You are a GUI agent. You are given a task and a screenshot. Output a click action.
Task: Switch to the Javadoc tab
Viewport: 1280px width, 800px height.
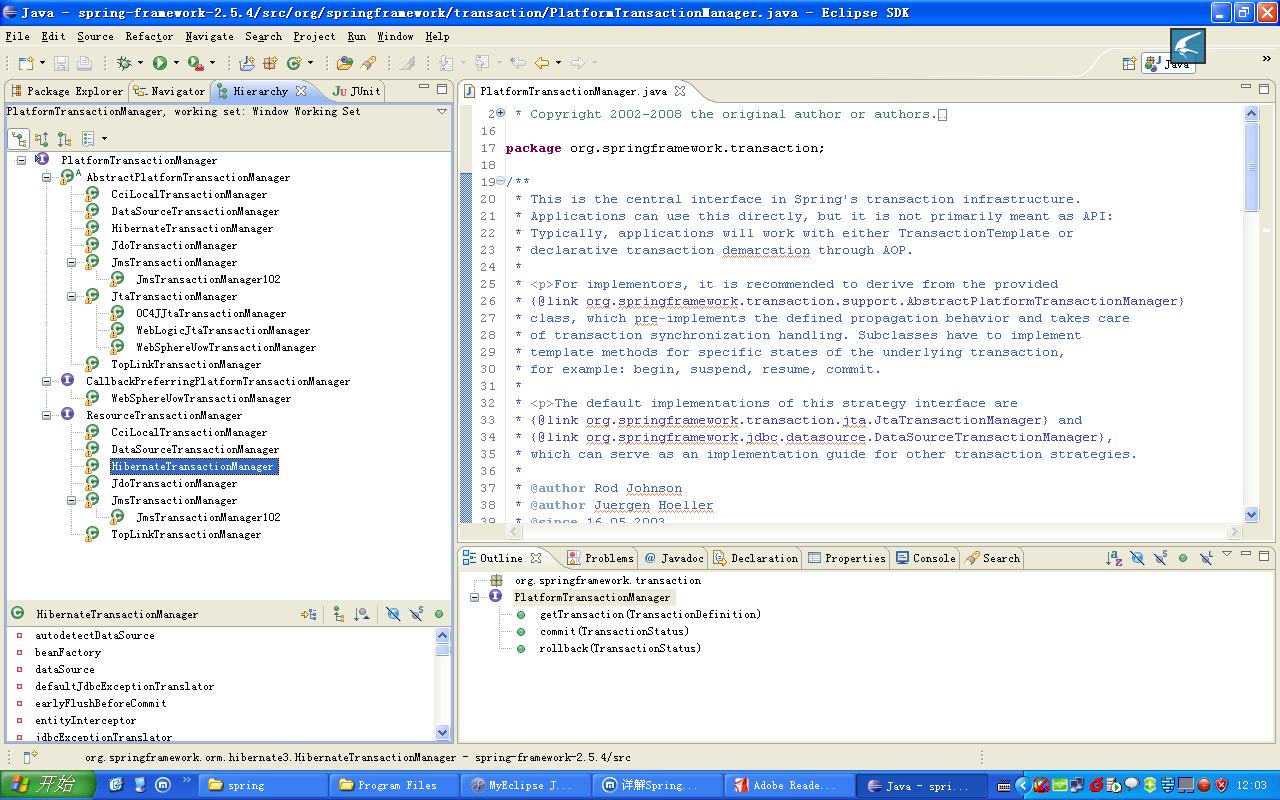pyautogui.click(x=674, y=558)
